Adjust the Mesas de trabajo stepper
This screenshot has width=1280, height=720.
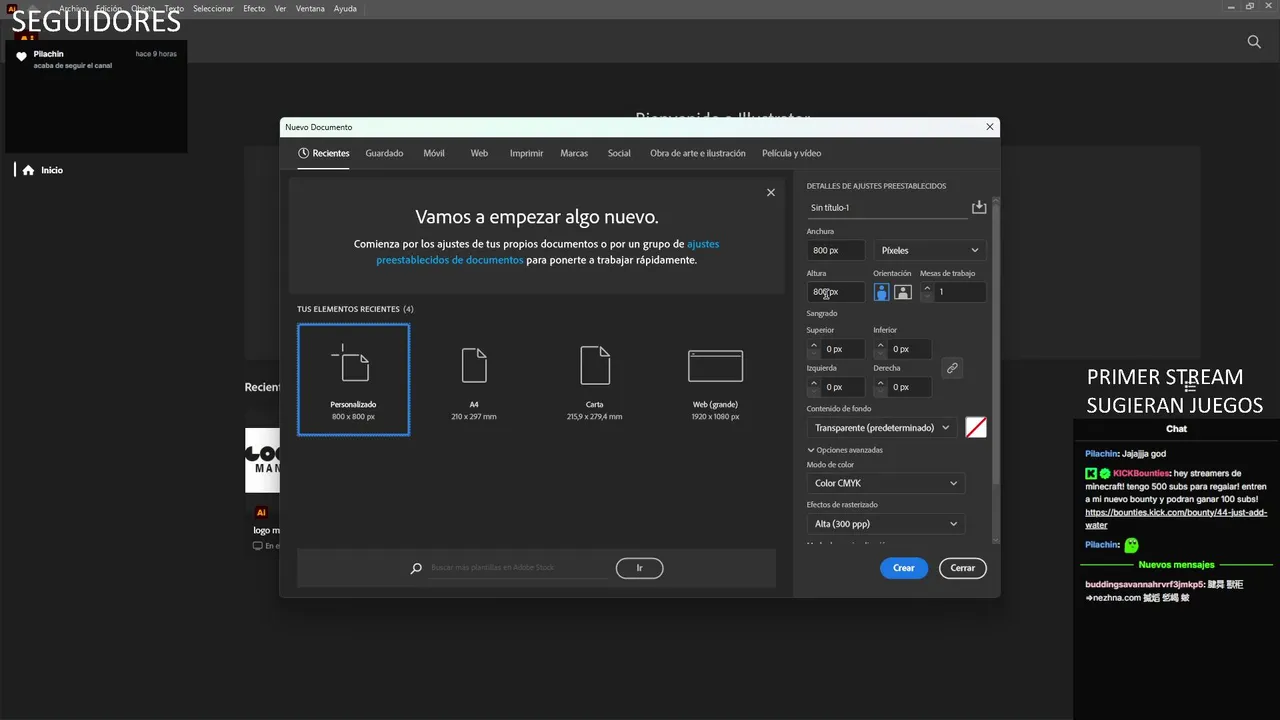tap(927, 292)
